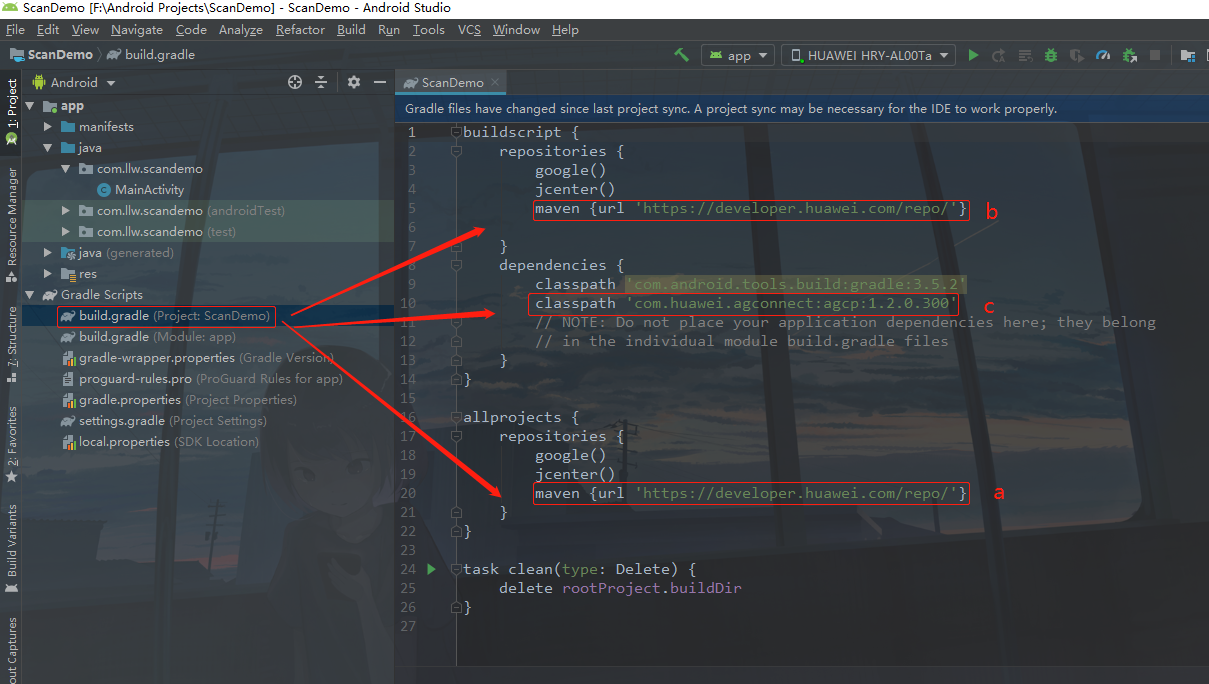
Task: Run the app with the green play icon
Action: (973, 55)
